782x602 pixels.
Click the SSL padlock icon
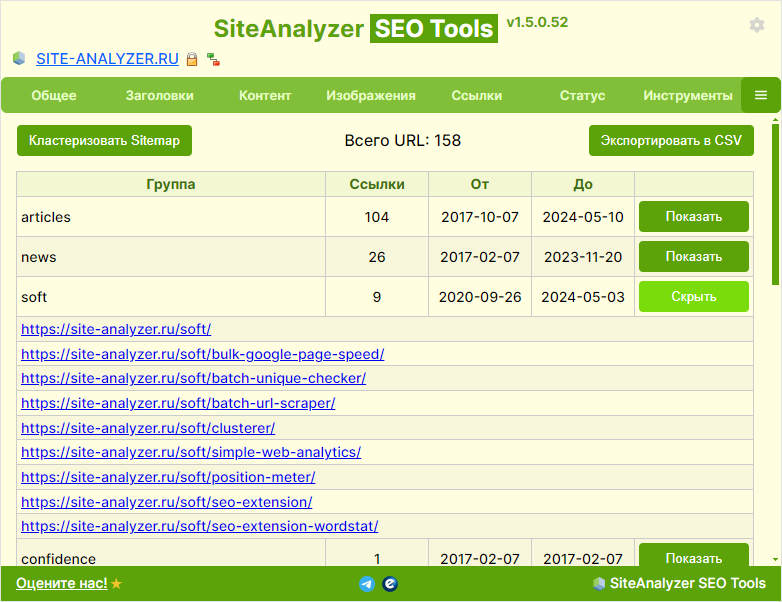[192, 59]
